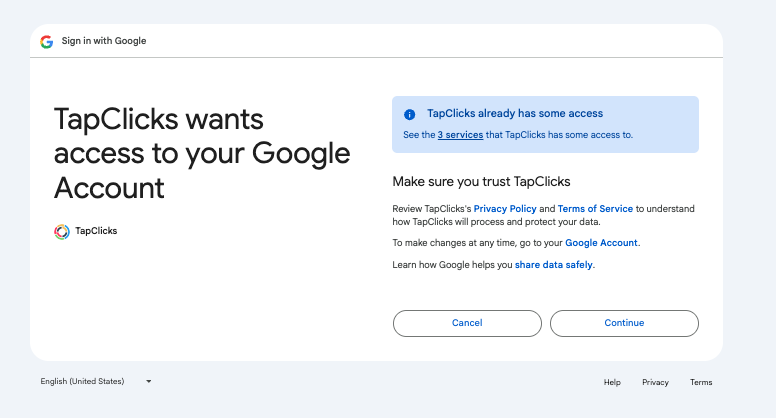
Task: Click the Google G logo
Action: pyautogui.click(x=47, y=42)
